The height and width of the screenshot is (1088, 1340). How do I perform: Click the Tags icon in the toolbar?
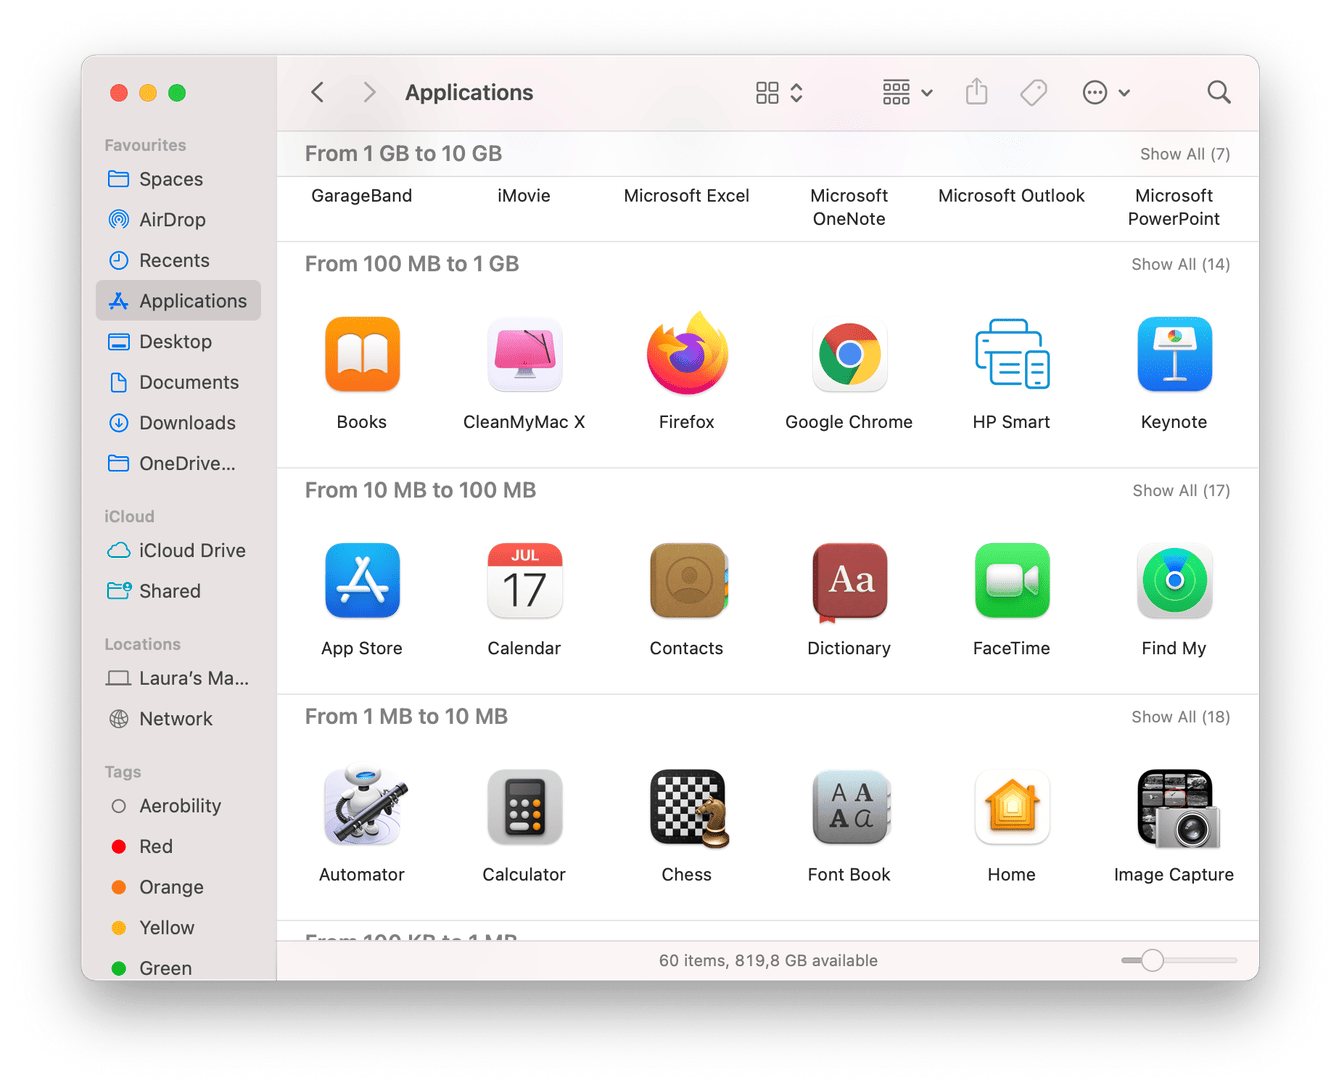click(x=1033, y=92)
